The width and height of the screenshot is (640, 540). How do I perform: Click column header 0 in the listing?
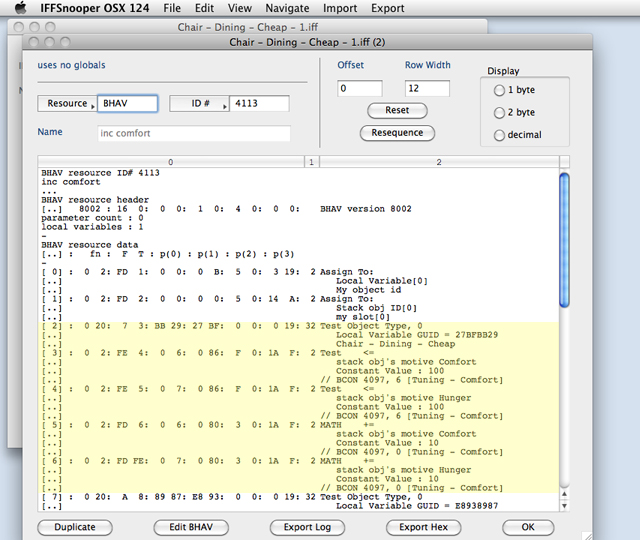(x=171, y=162)
